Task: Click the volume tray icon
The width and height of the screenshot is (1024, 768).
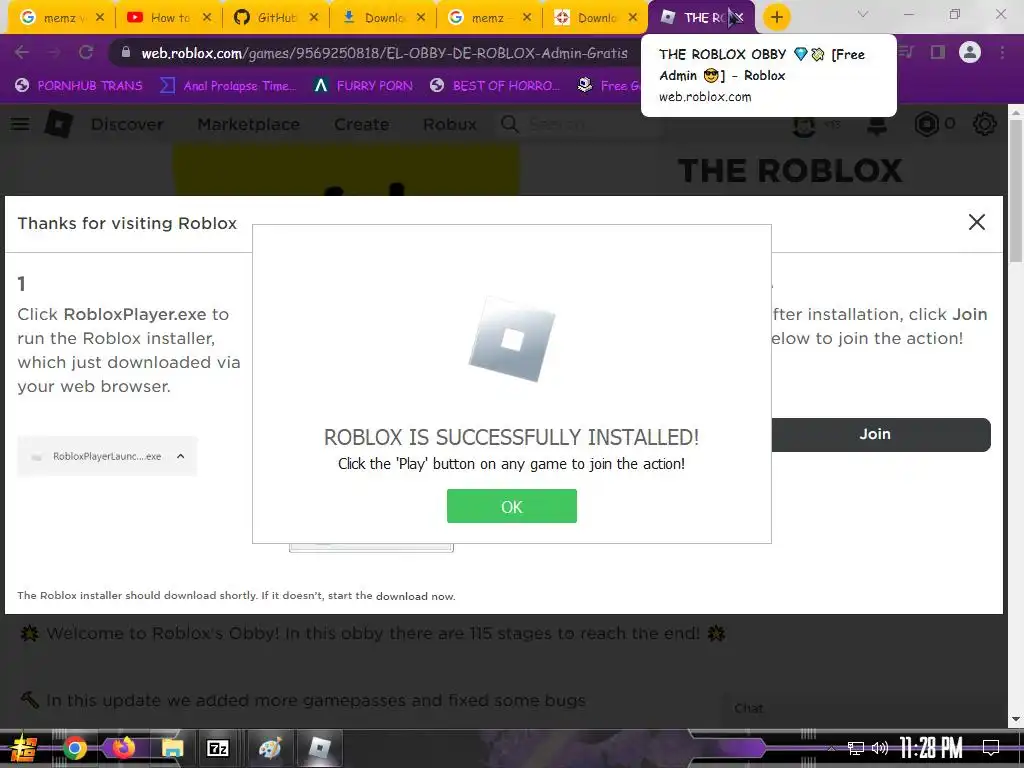Action: [880, 748]
